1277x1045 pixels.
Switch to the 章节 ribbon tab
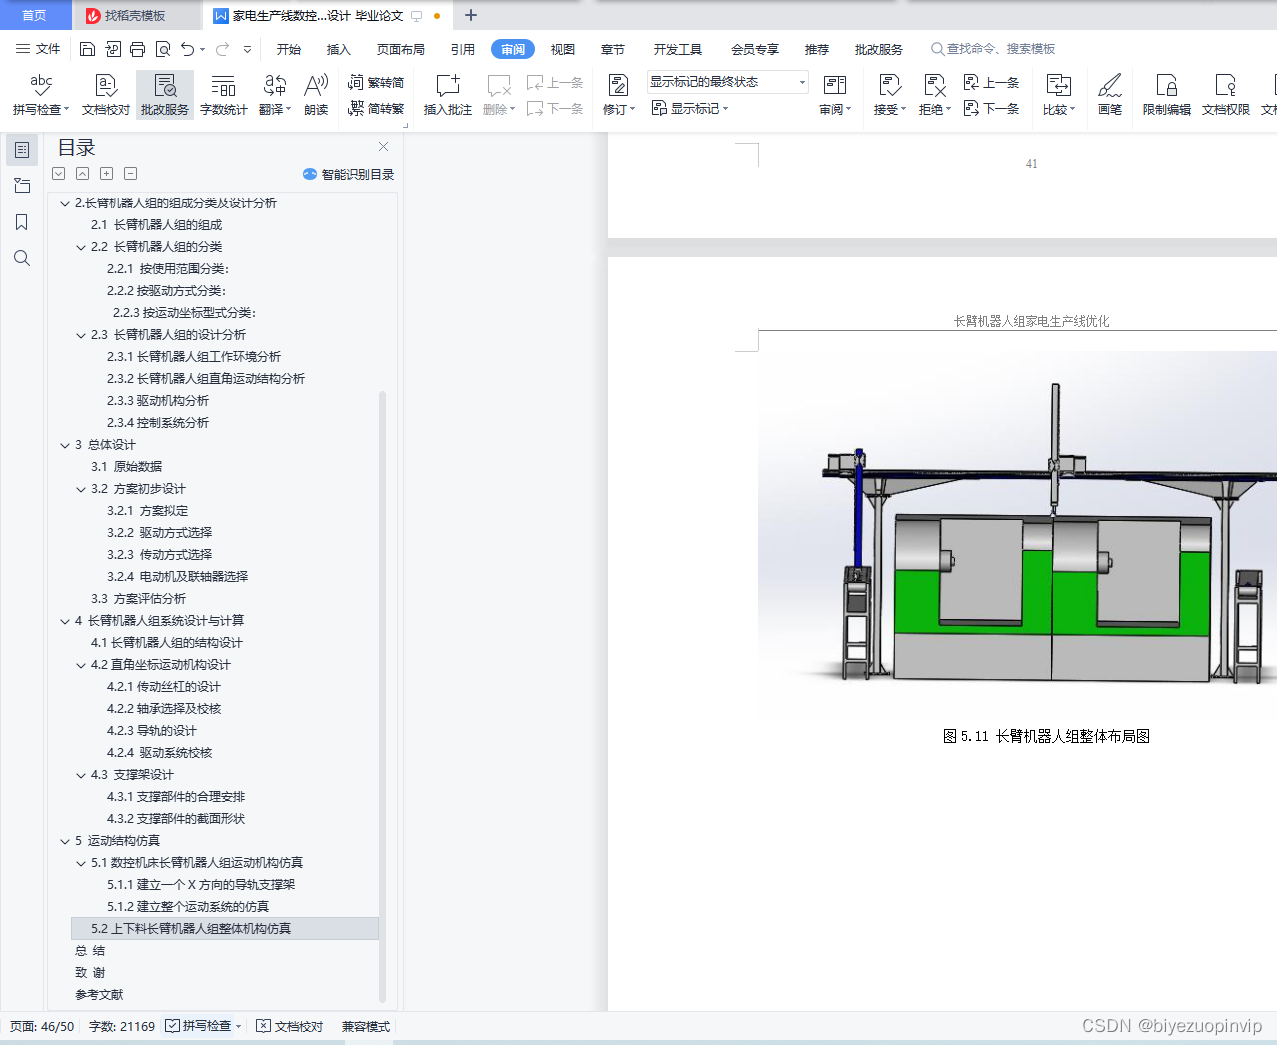point(613,49)
